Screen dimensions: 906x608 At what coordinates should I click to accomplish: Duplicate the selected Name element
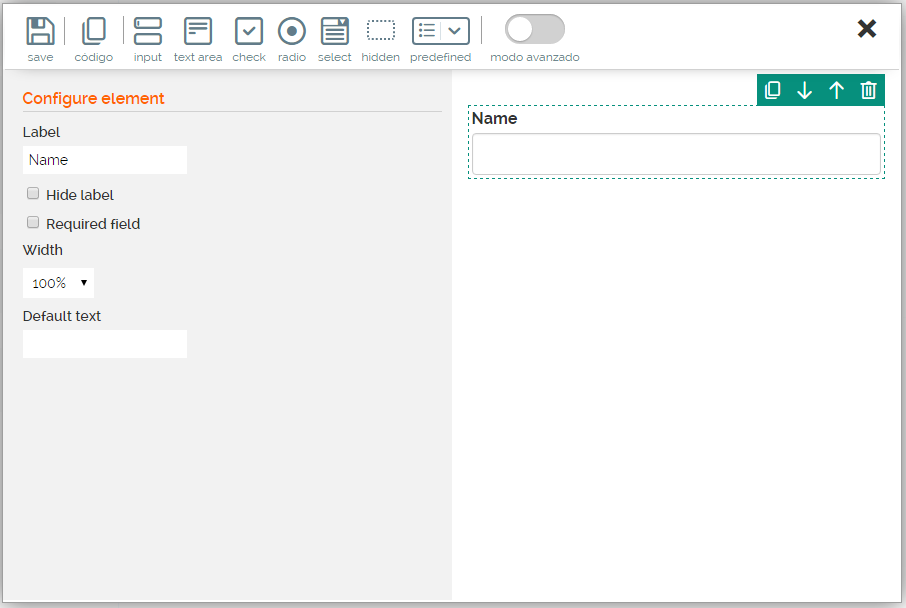773,91
